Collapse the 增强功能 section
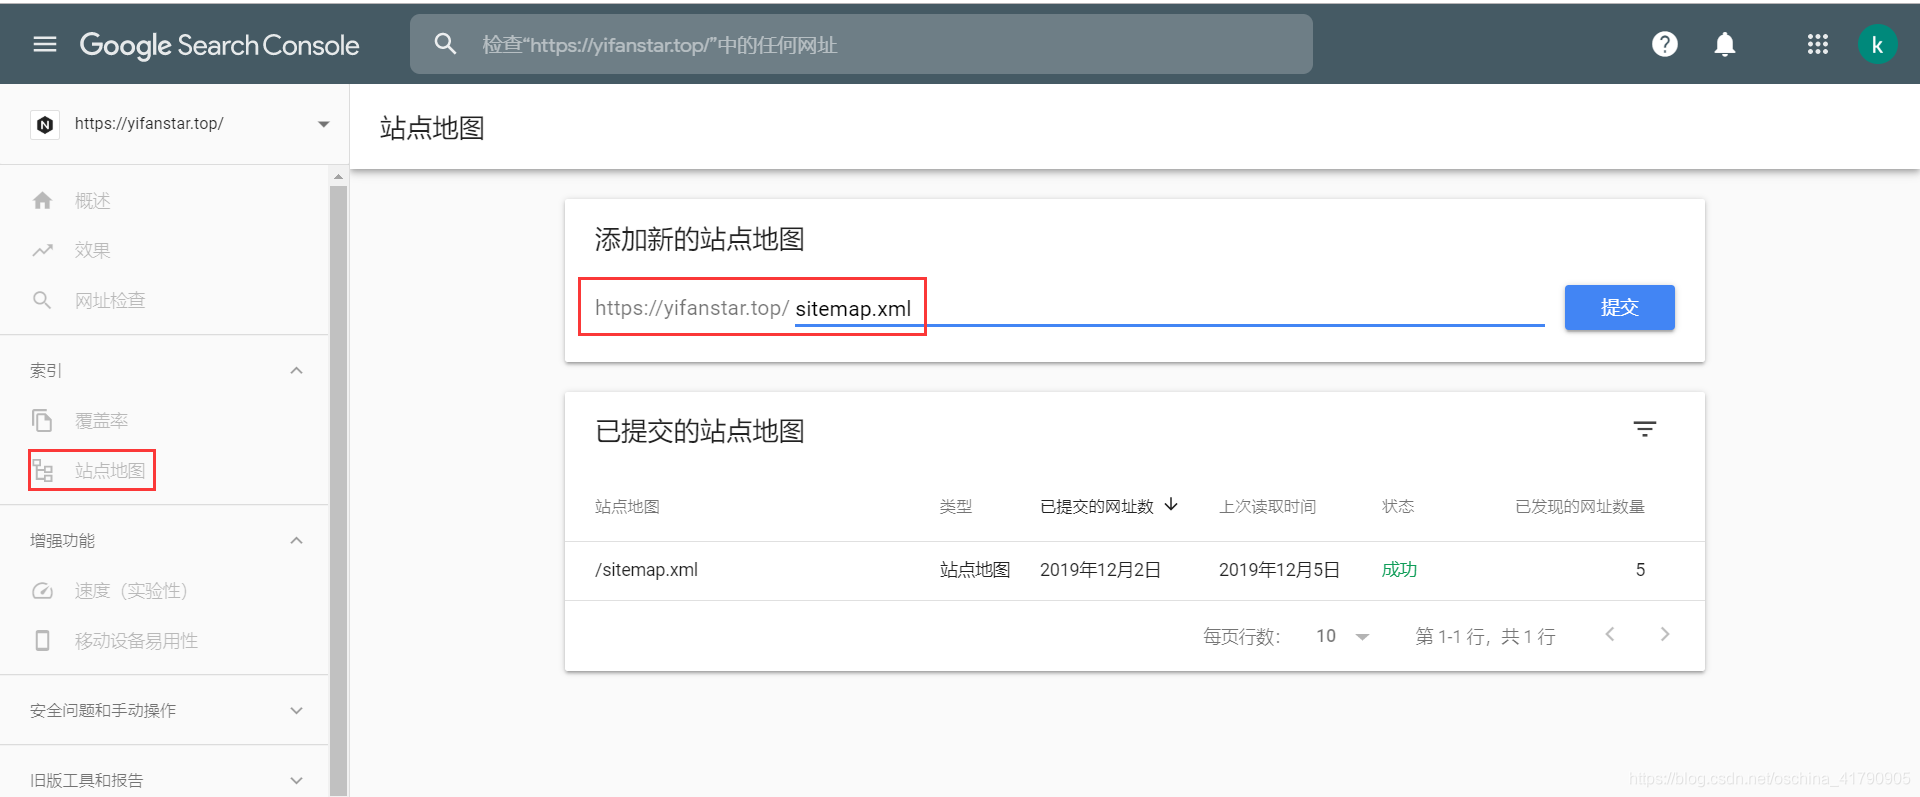Screen dimensions: 1920x797 (x=296, y=540)
